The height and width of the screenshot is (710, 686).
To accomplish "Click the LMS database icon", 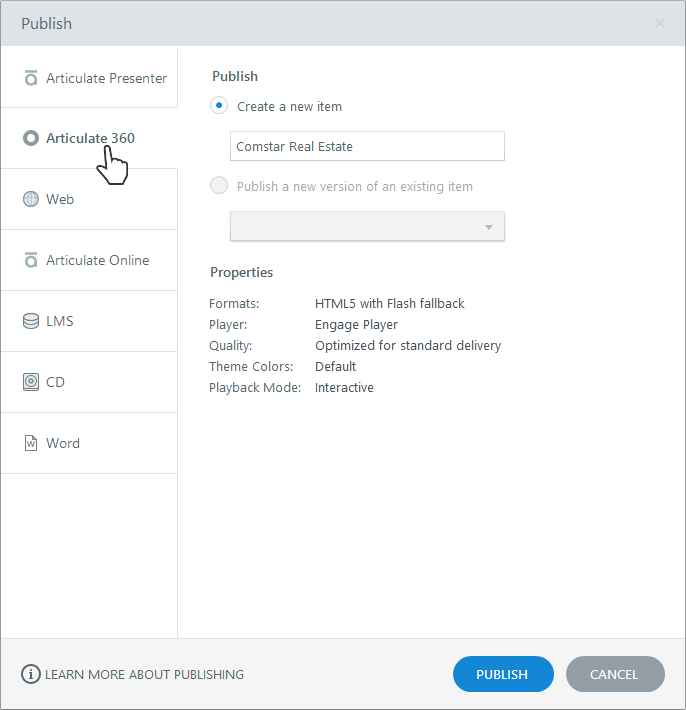I will (31, 321).
